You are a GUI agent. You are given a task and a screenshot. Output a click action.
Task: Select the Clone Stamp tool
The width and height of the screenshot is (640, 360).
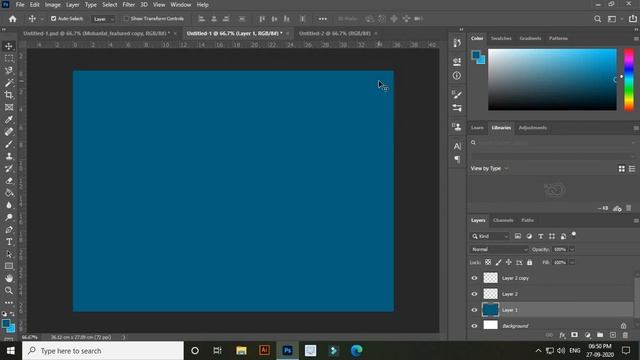9,156
